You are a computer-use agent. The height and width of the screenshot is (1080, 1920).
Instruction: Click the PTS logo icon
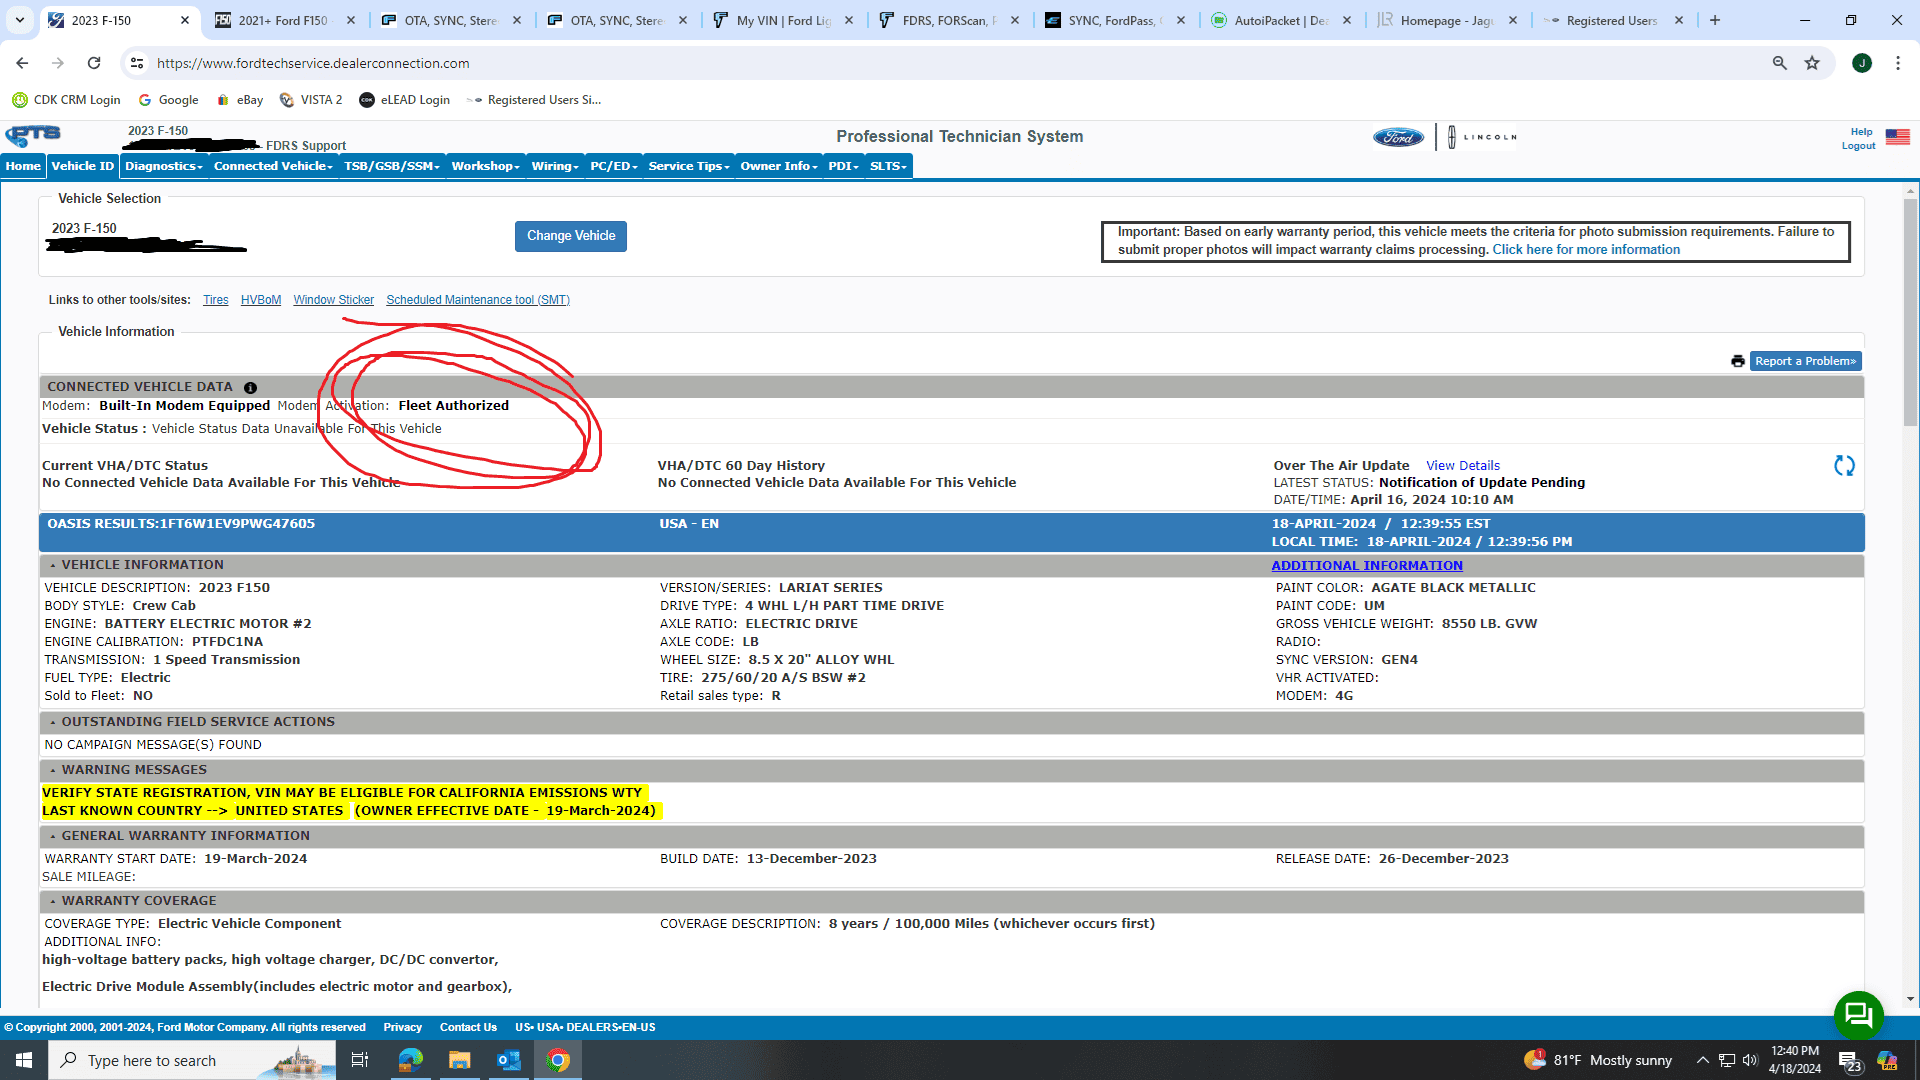[x=33, y=135]
